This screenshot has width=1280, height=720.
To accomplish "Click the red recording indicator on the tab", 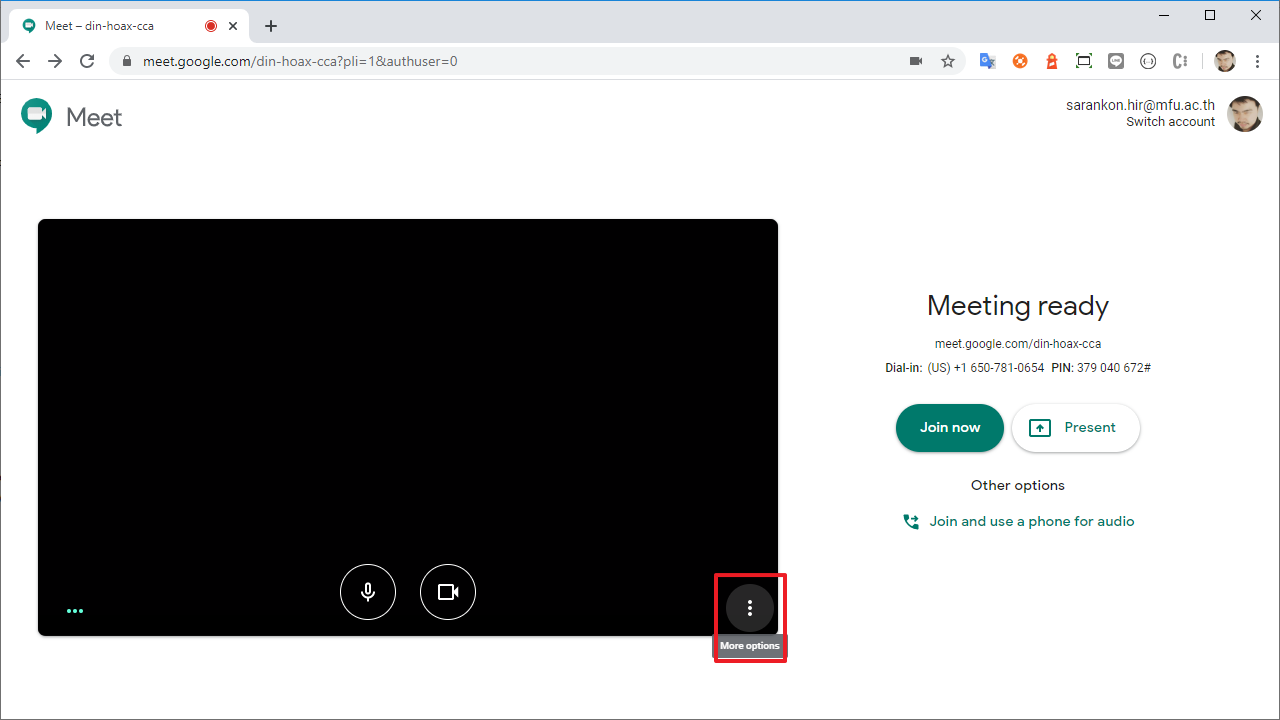I will point(211,26).
